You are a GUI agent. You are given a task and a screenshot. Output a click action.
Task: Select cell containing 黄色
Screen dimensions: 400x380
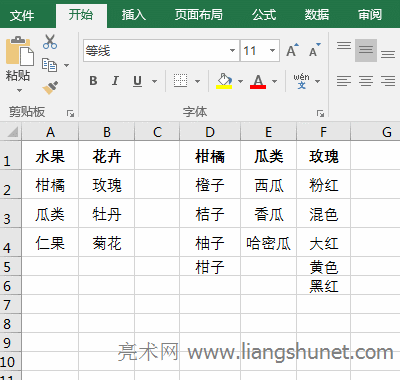click(x=323, y=266)
